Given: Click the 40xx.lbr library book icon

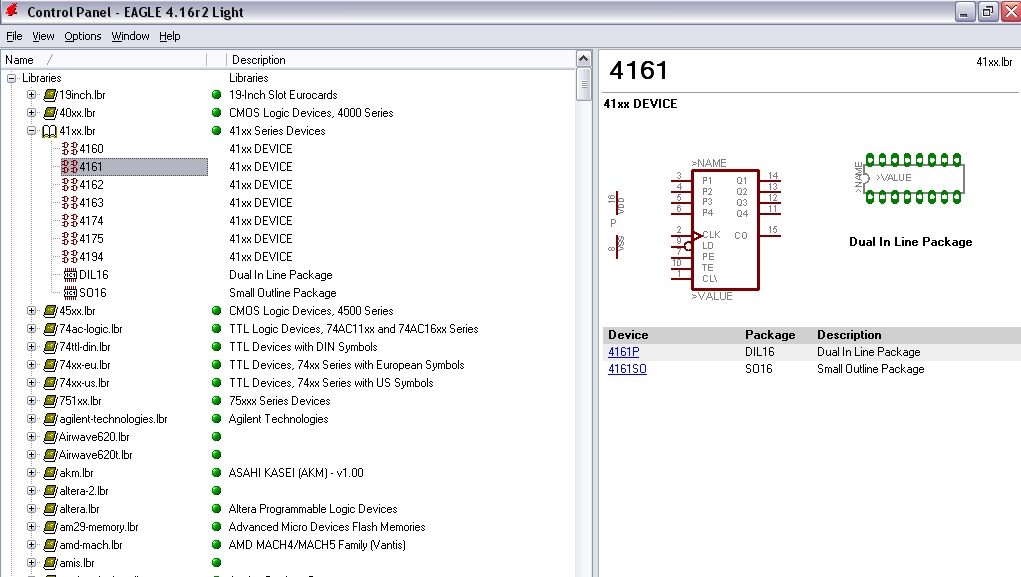Looking at the screenshot, I should pos(50,113).
